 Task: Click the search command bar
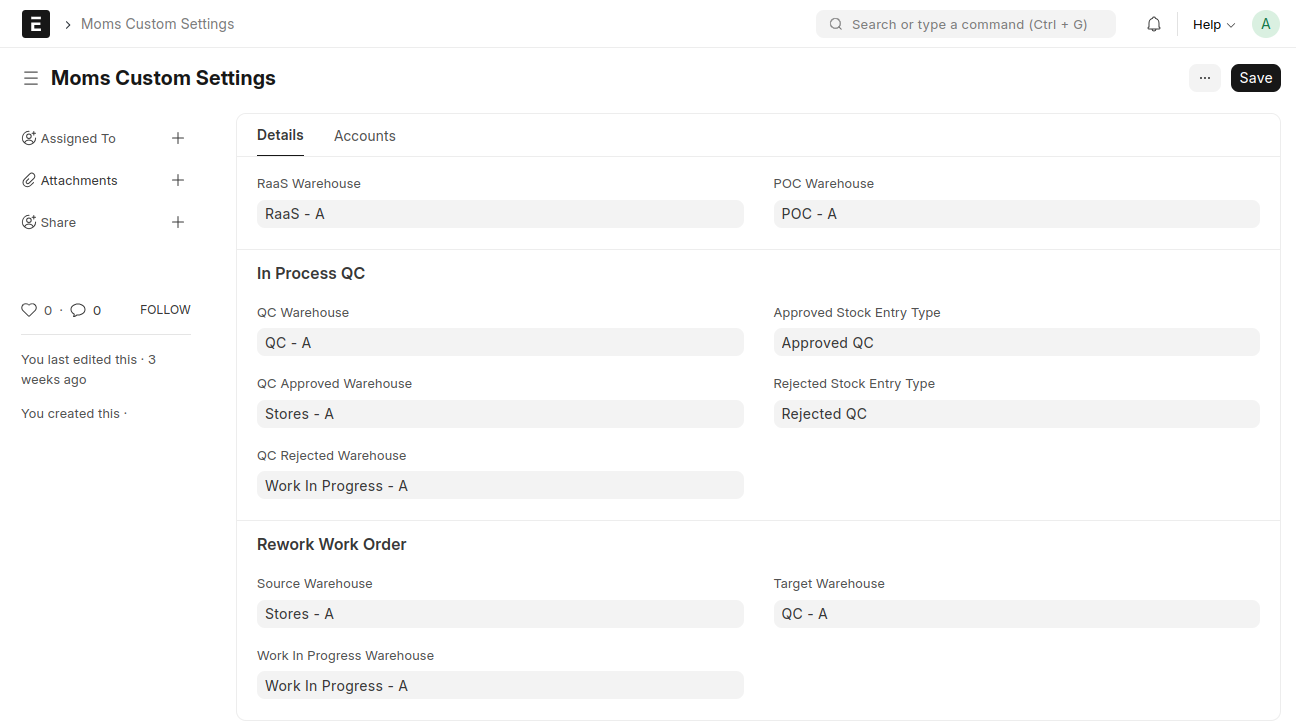pos(965,24)
